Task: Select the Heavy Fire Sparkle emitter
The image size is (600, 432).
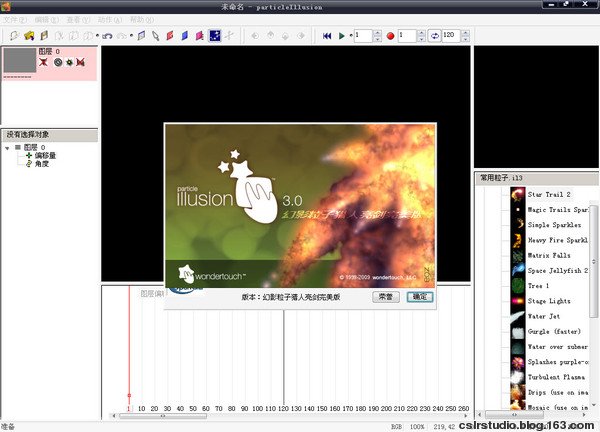Action: pyautogui.click(x=558, y=240)
